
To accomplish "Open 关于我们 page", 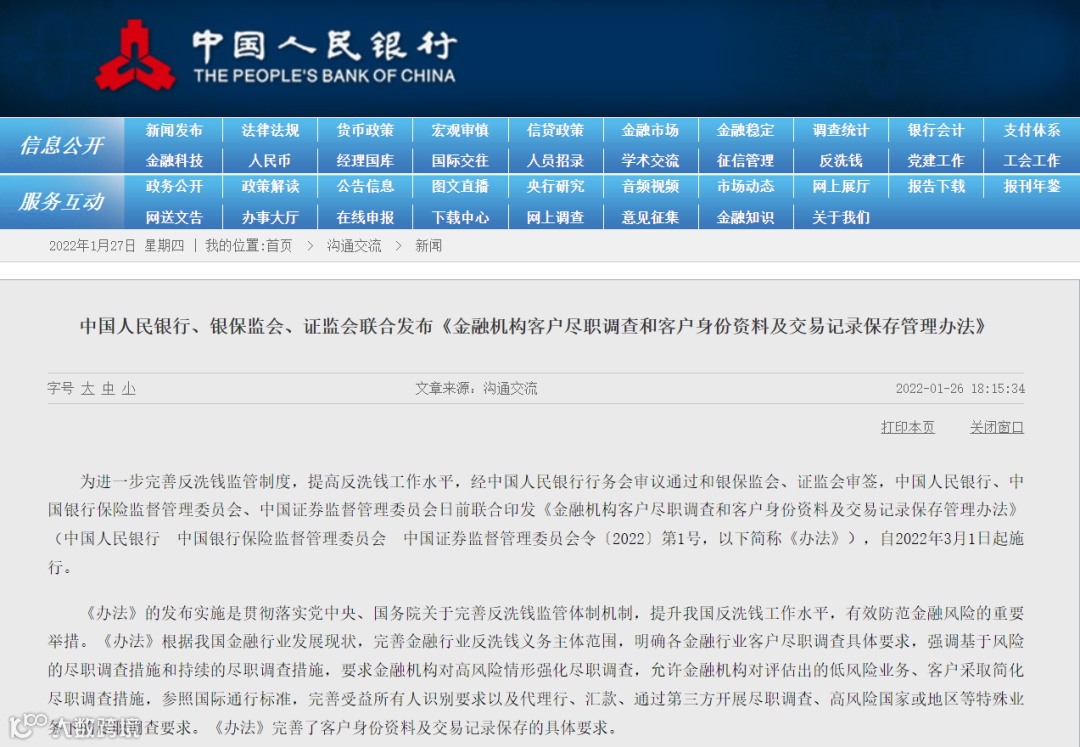I will pyautogui.click(x=841, y=218).
